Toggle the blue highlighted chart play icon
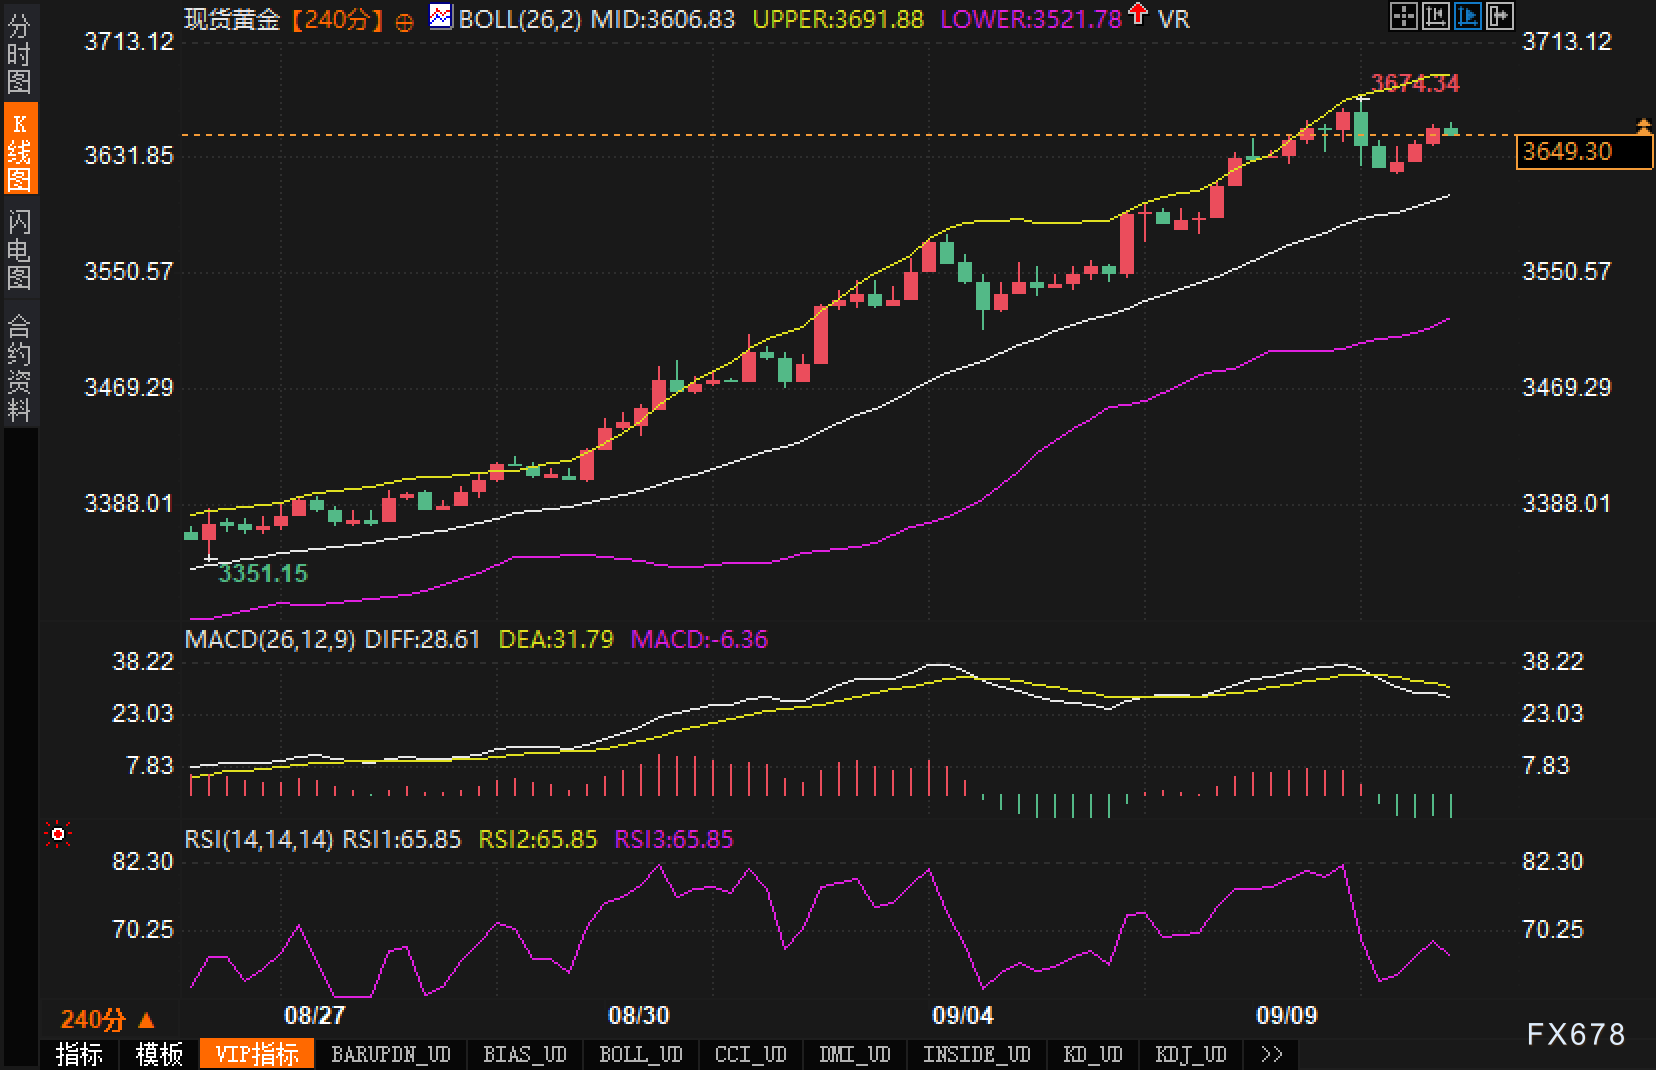 pos(1468,16)
